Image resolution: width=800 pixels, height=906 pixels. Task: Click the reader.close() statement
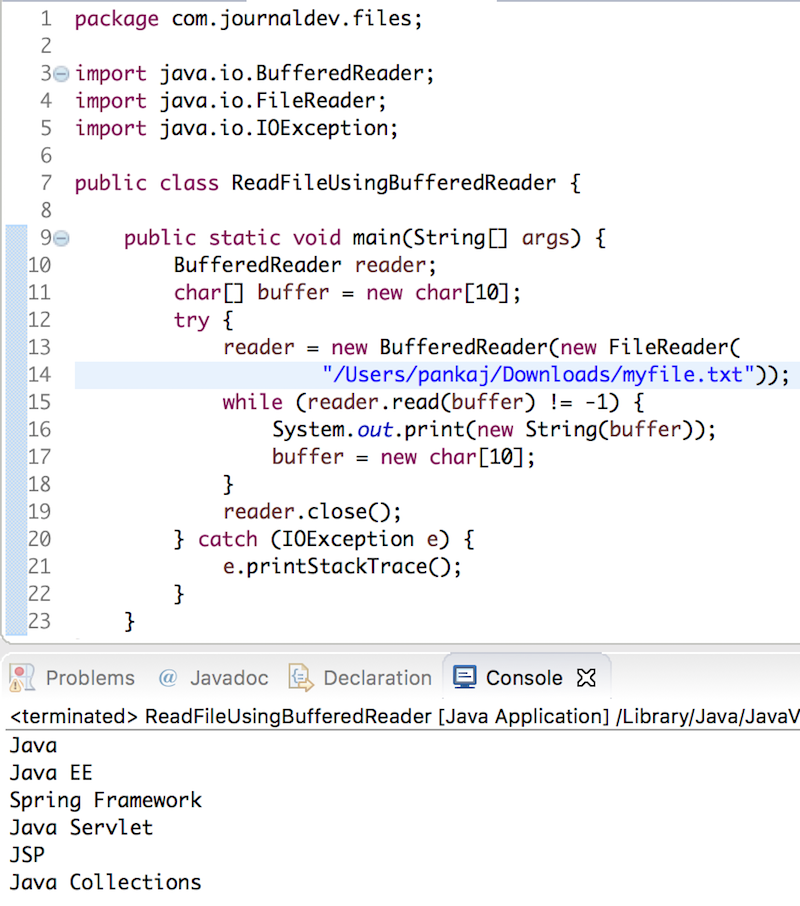(312, 512)
